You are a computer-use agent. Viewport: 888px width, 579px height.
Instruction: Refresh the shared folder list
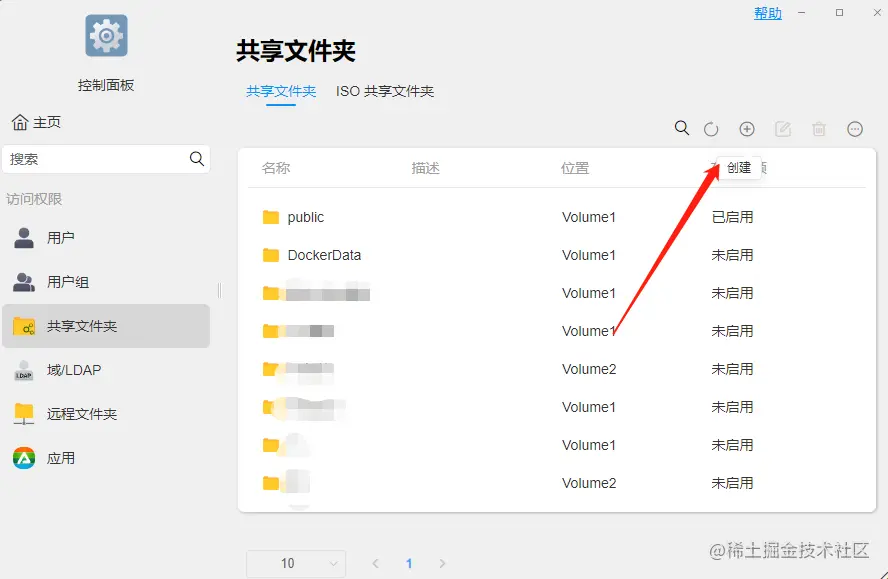[711, 129]
